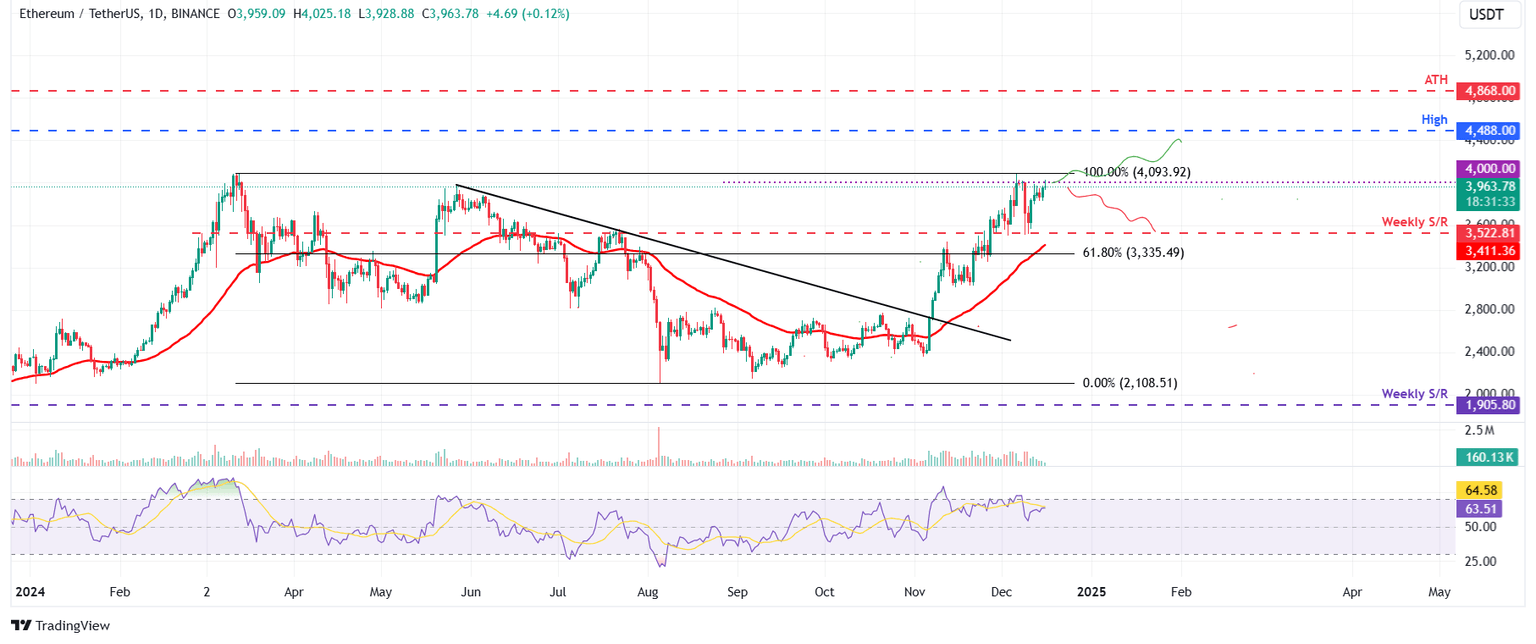The image size is (1536, 644).
Task: Click the purple 4,000.00 price label
Action: 1488,168
